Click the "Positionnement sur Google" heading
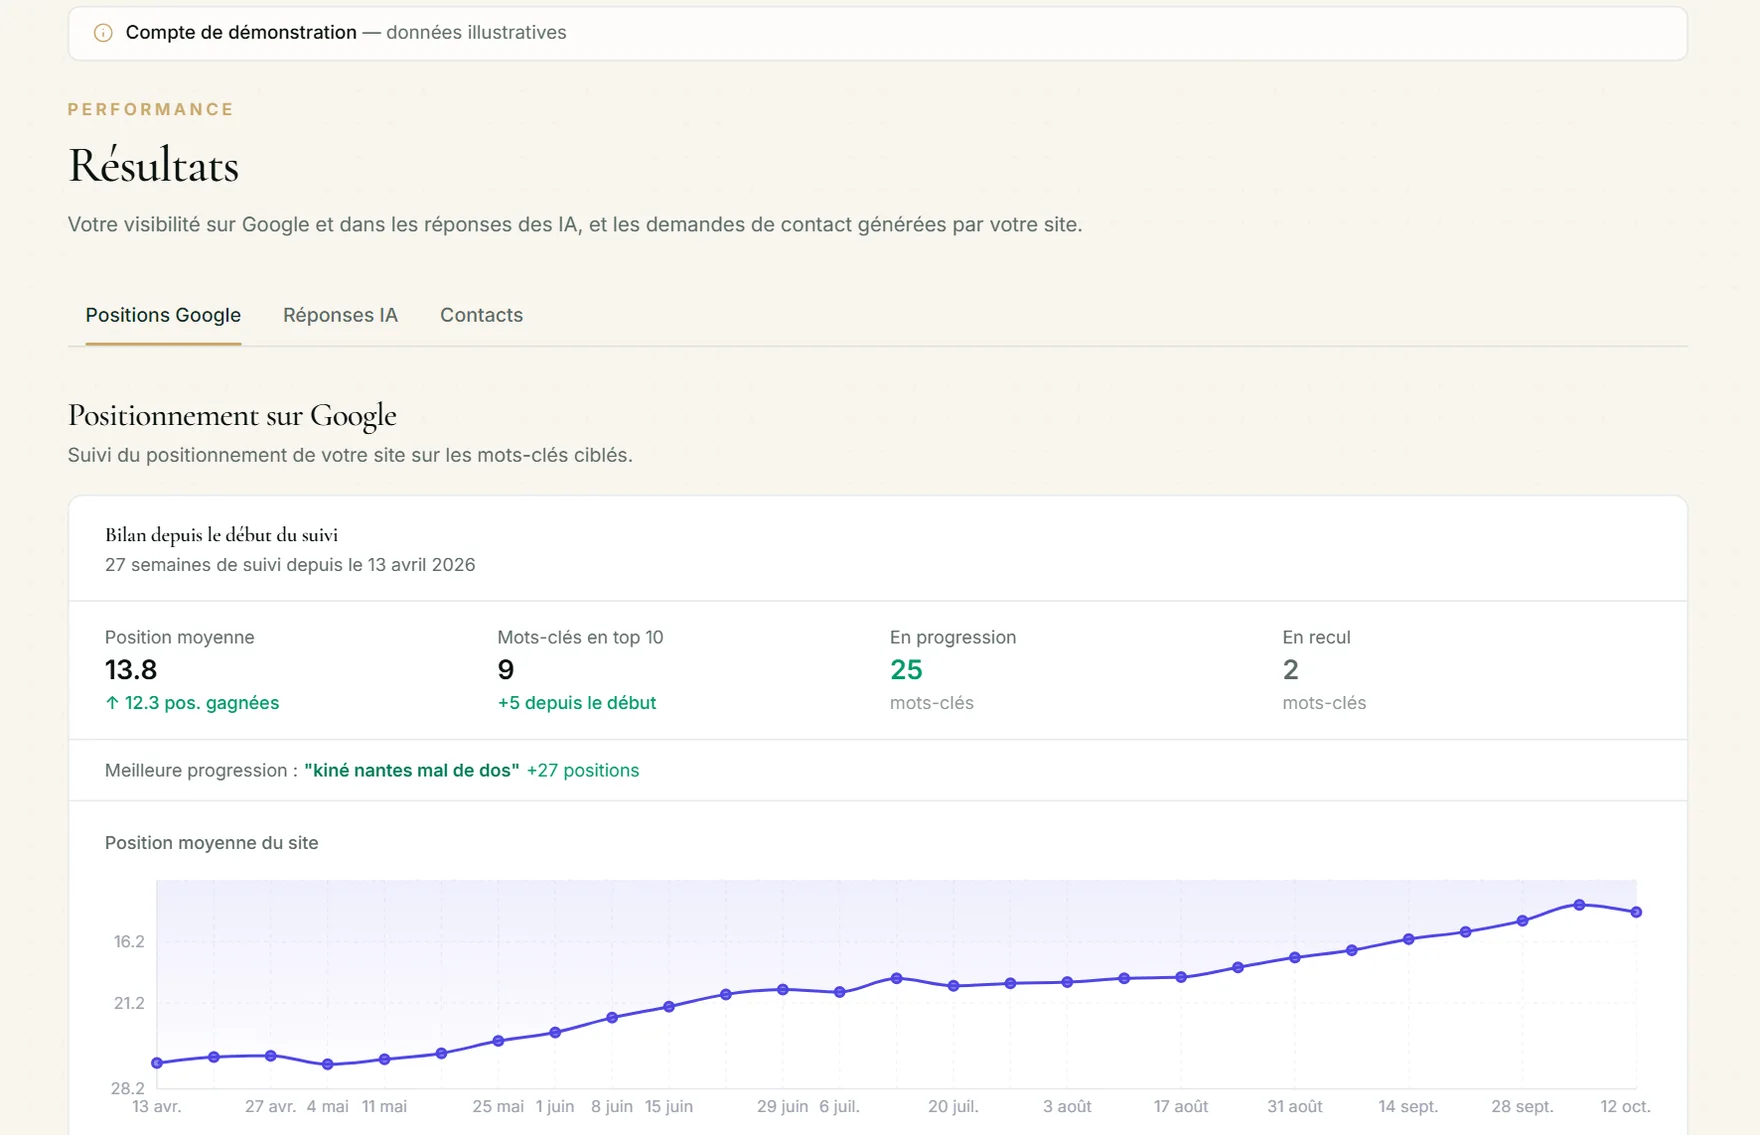Screen dimensions: 1760x1135 232,415
